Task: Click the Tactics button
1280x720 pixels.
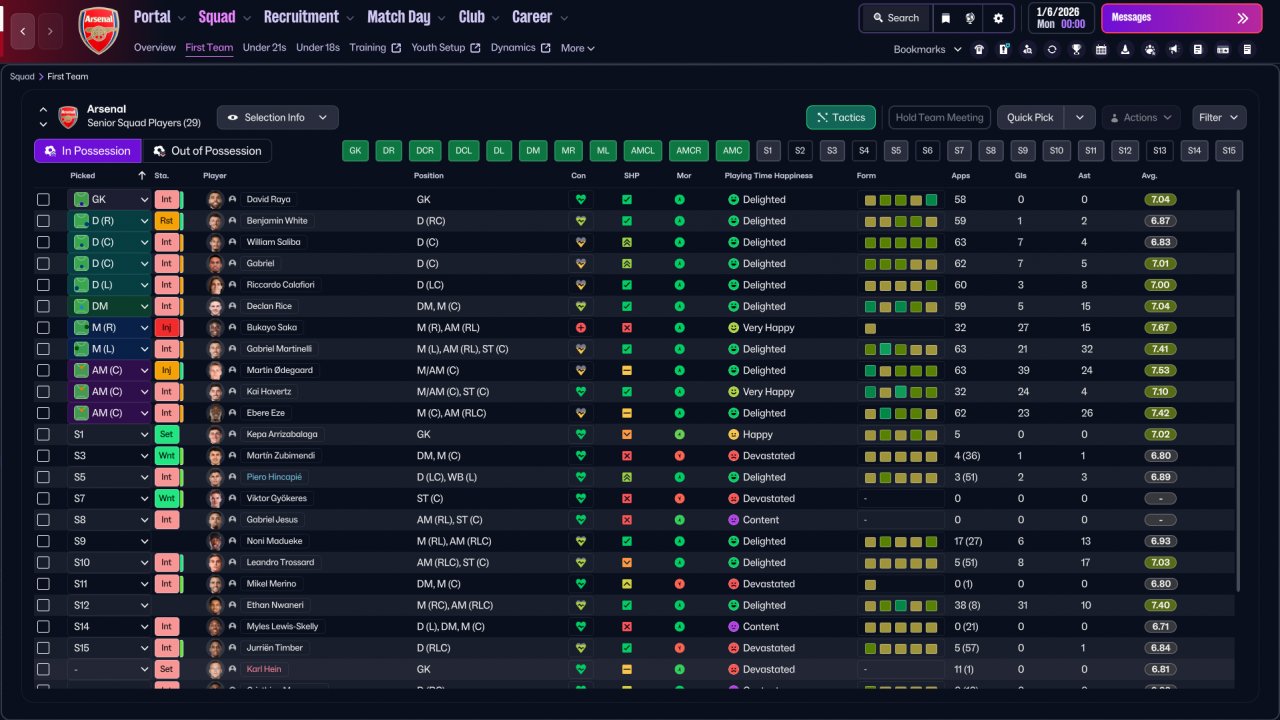Action: point(841,118)
